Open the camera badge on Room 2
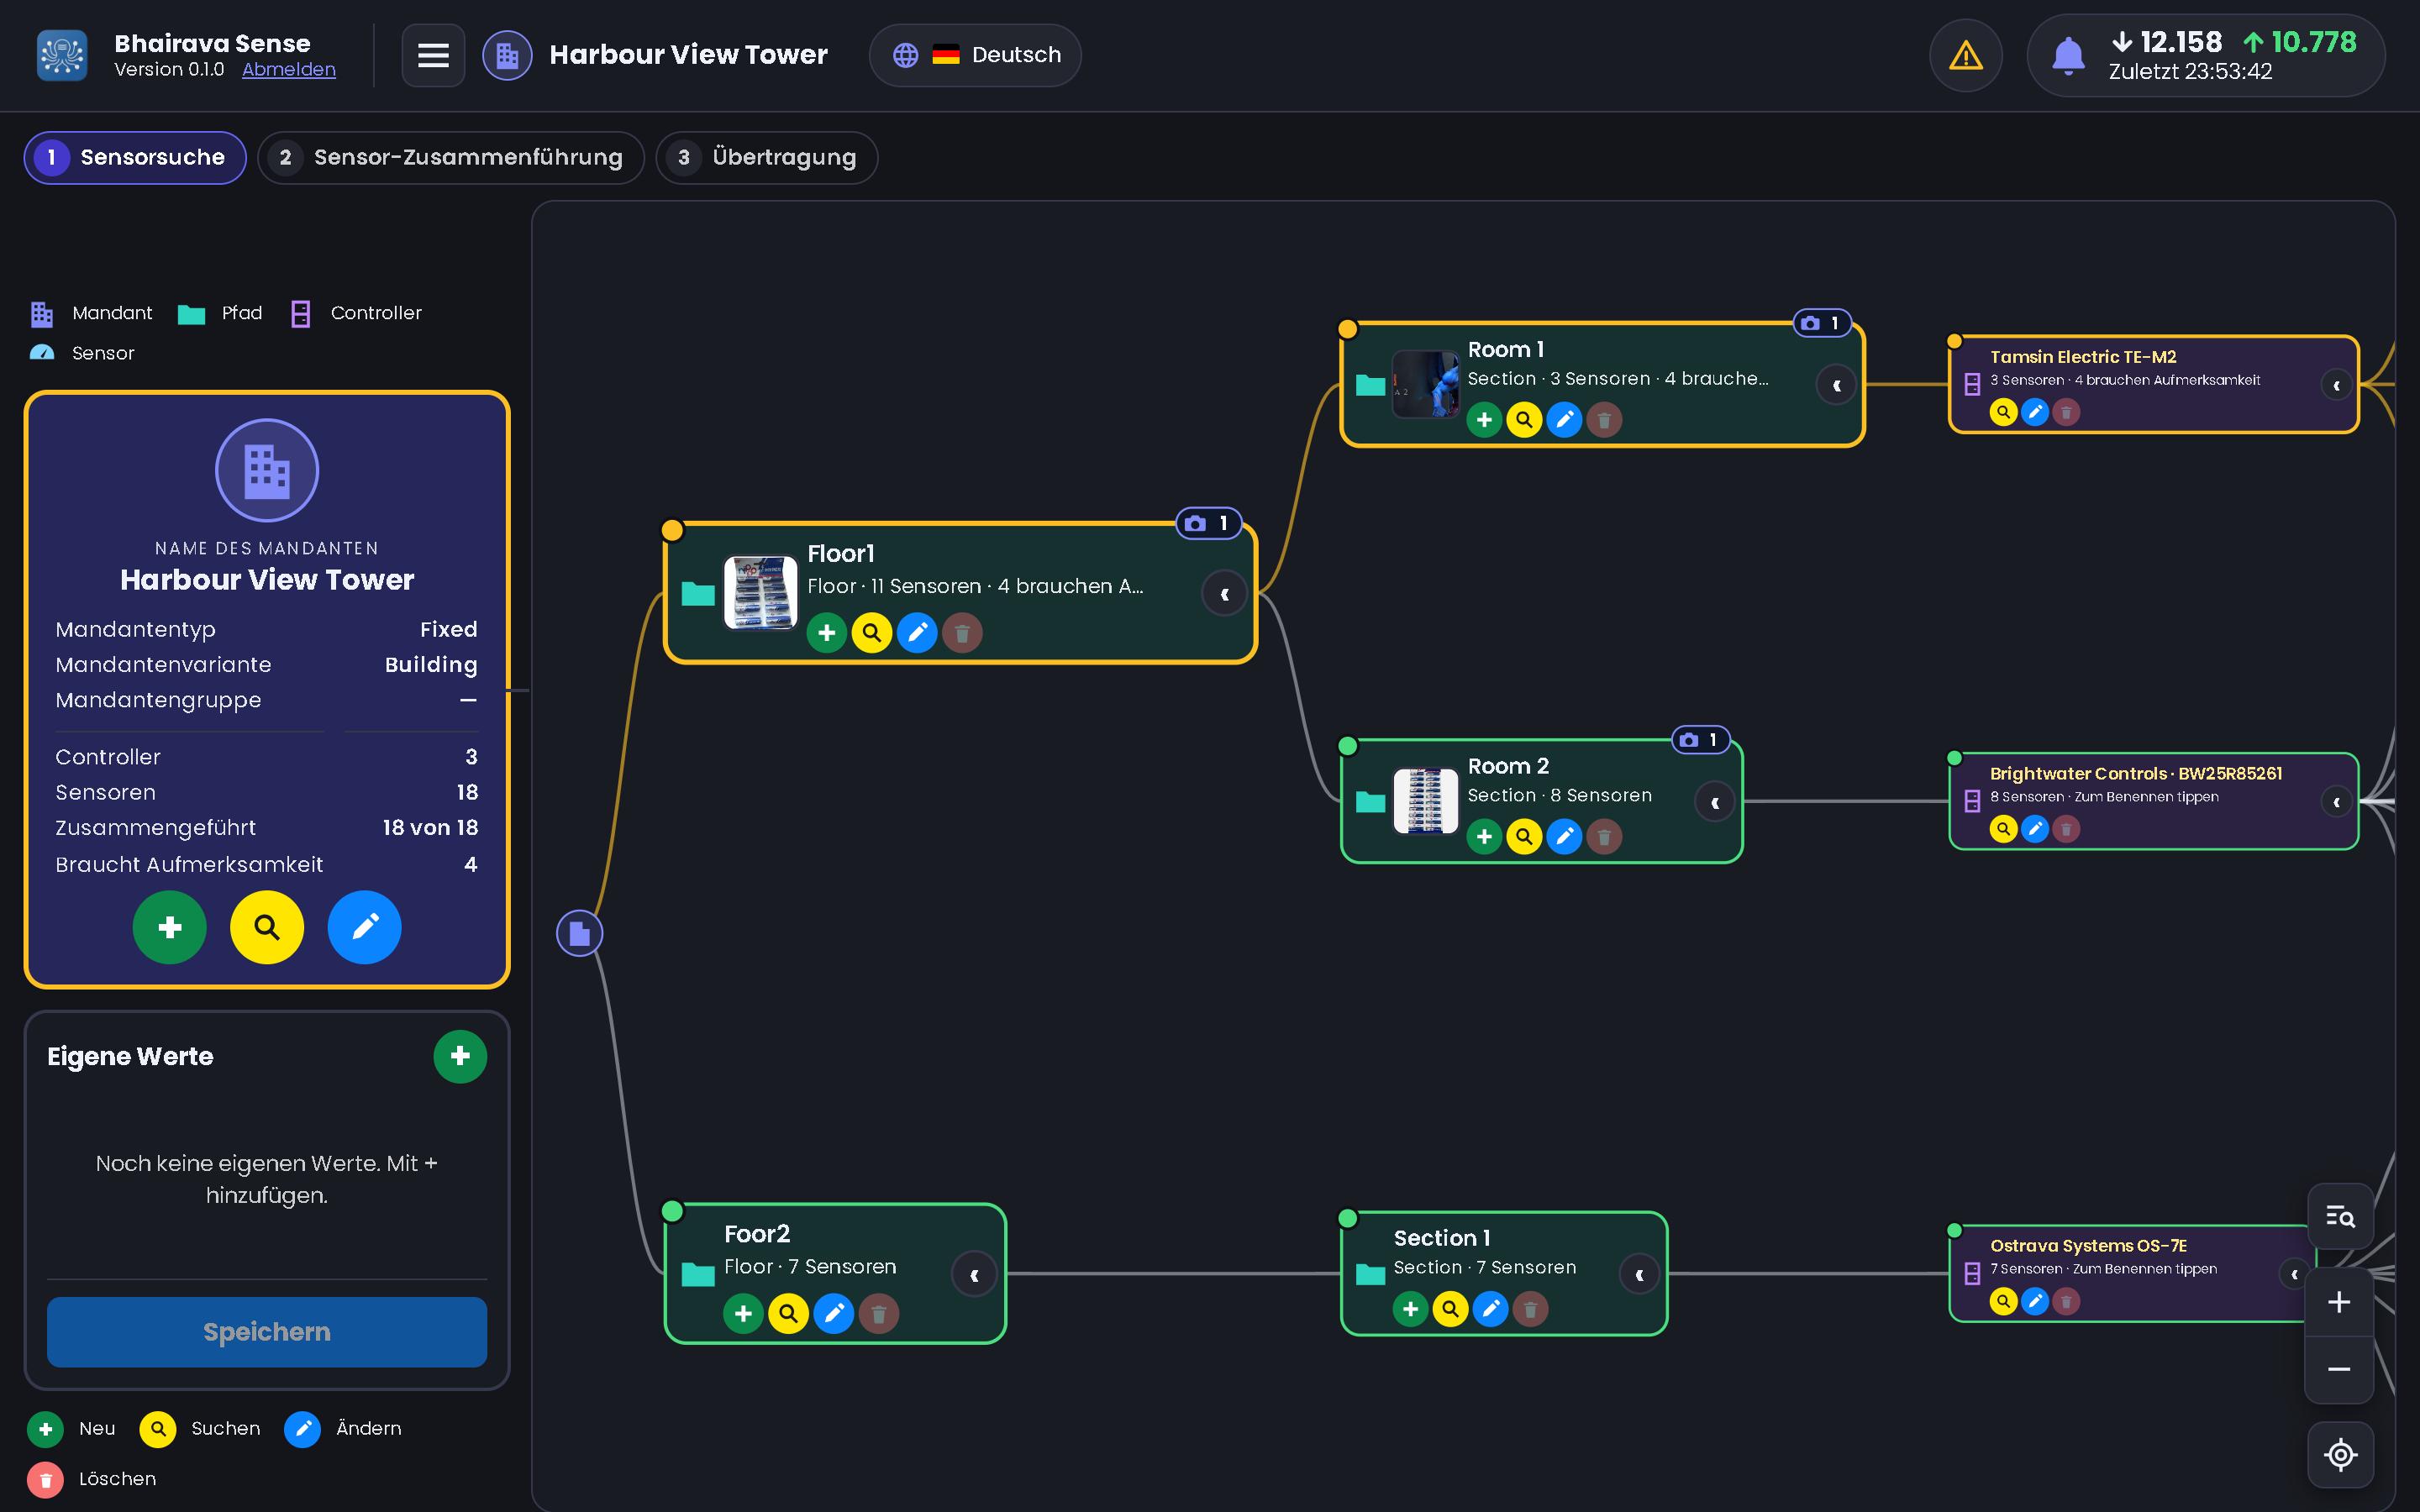2420x1512 pixels. [1700, 740]
